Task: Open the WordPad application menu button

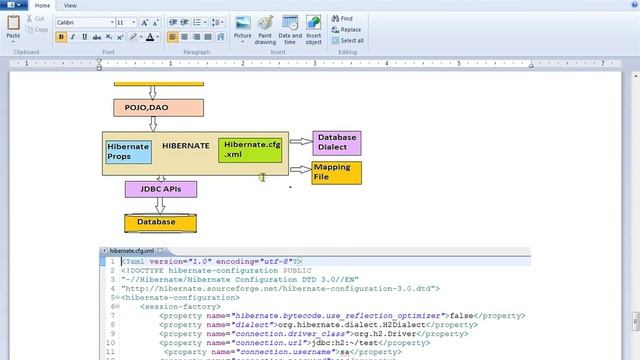Action: [13, 5]
